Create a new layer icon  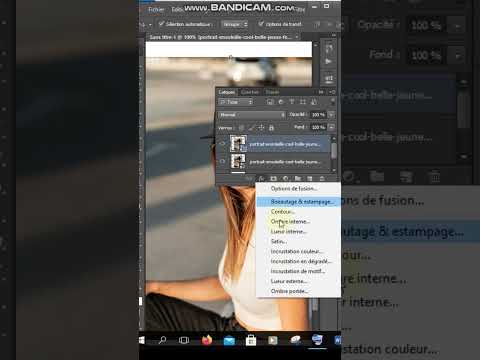(x=310, y=179)
